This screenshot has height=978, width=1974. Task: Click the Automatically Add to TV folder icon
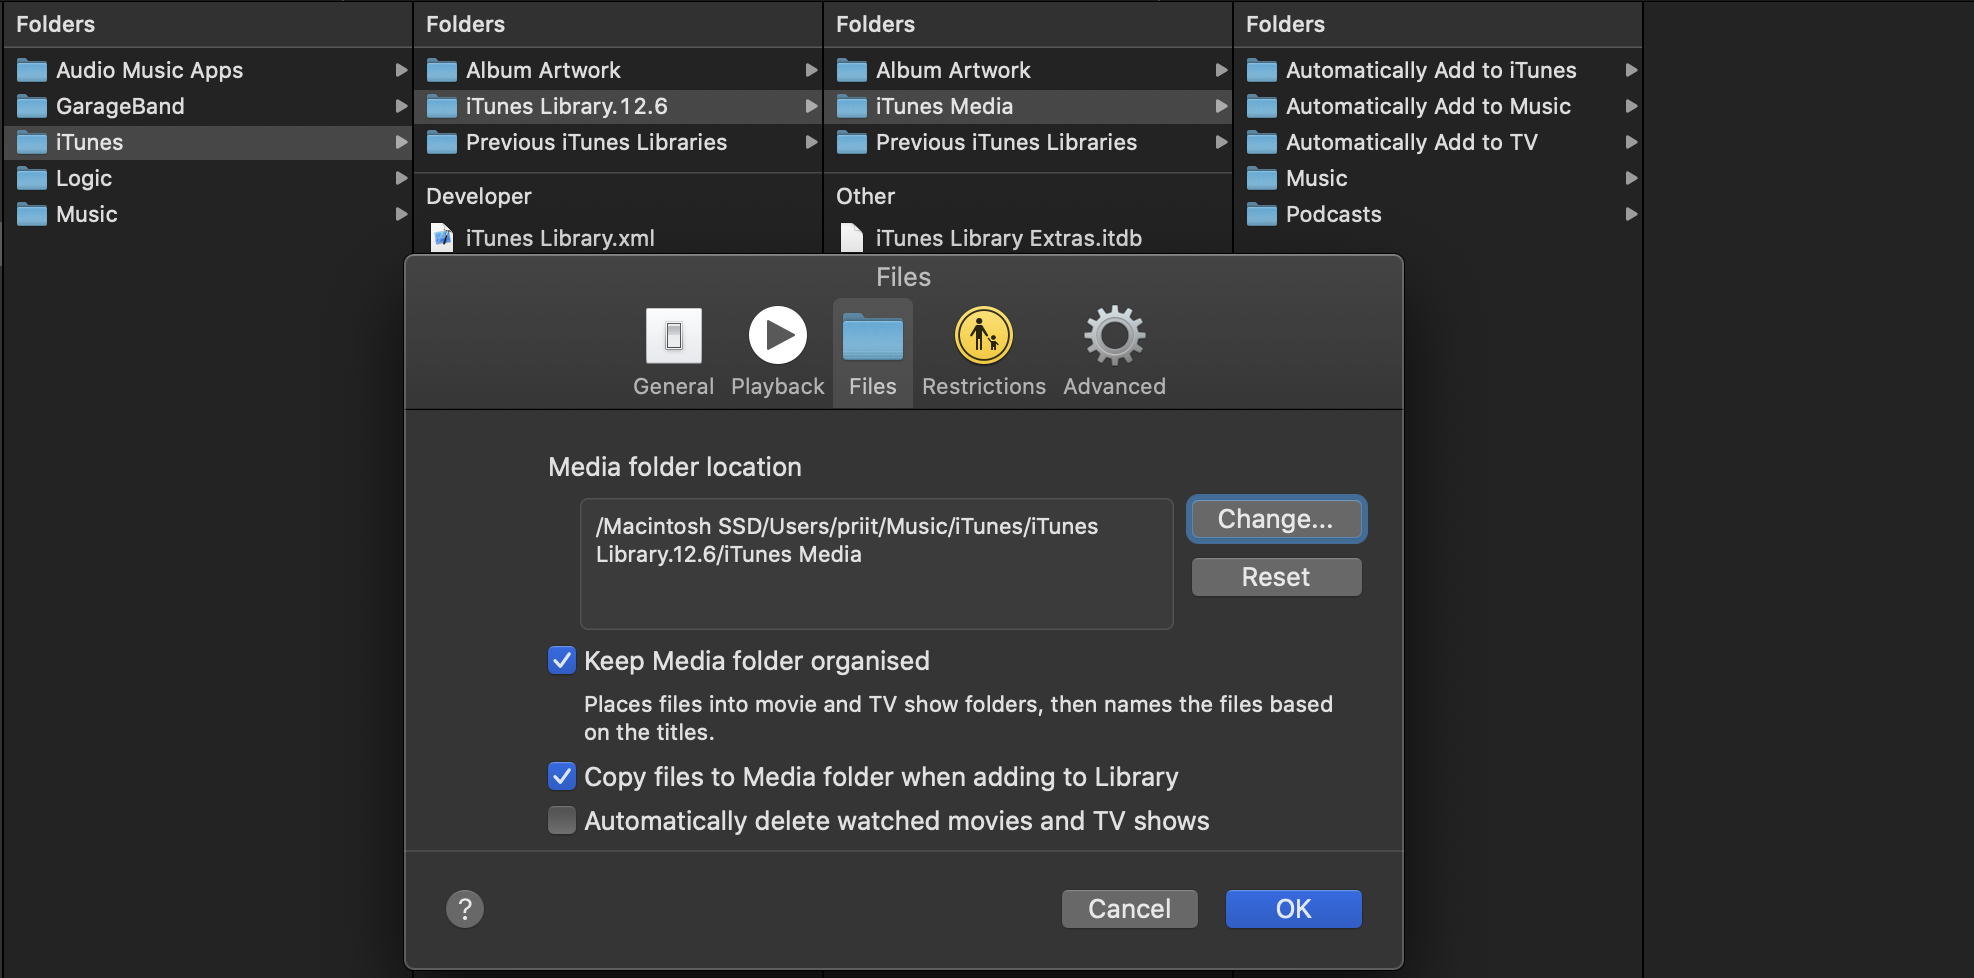coord(1262,142)
